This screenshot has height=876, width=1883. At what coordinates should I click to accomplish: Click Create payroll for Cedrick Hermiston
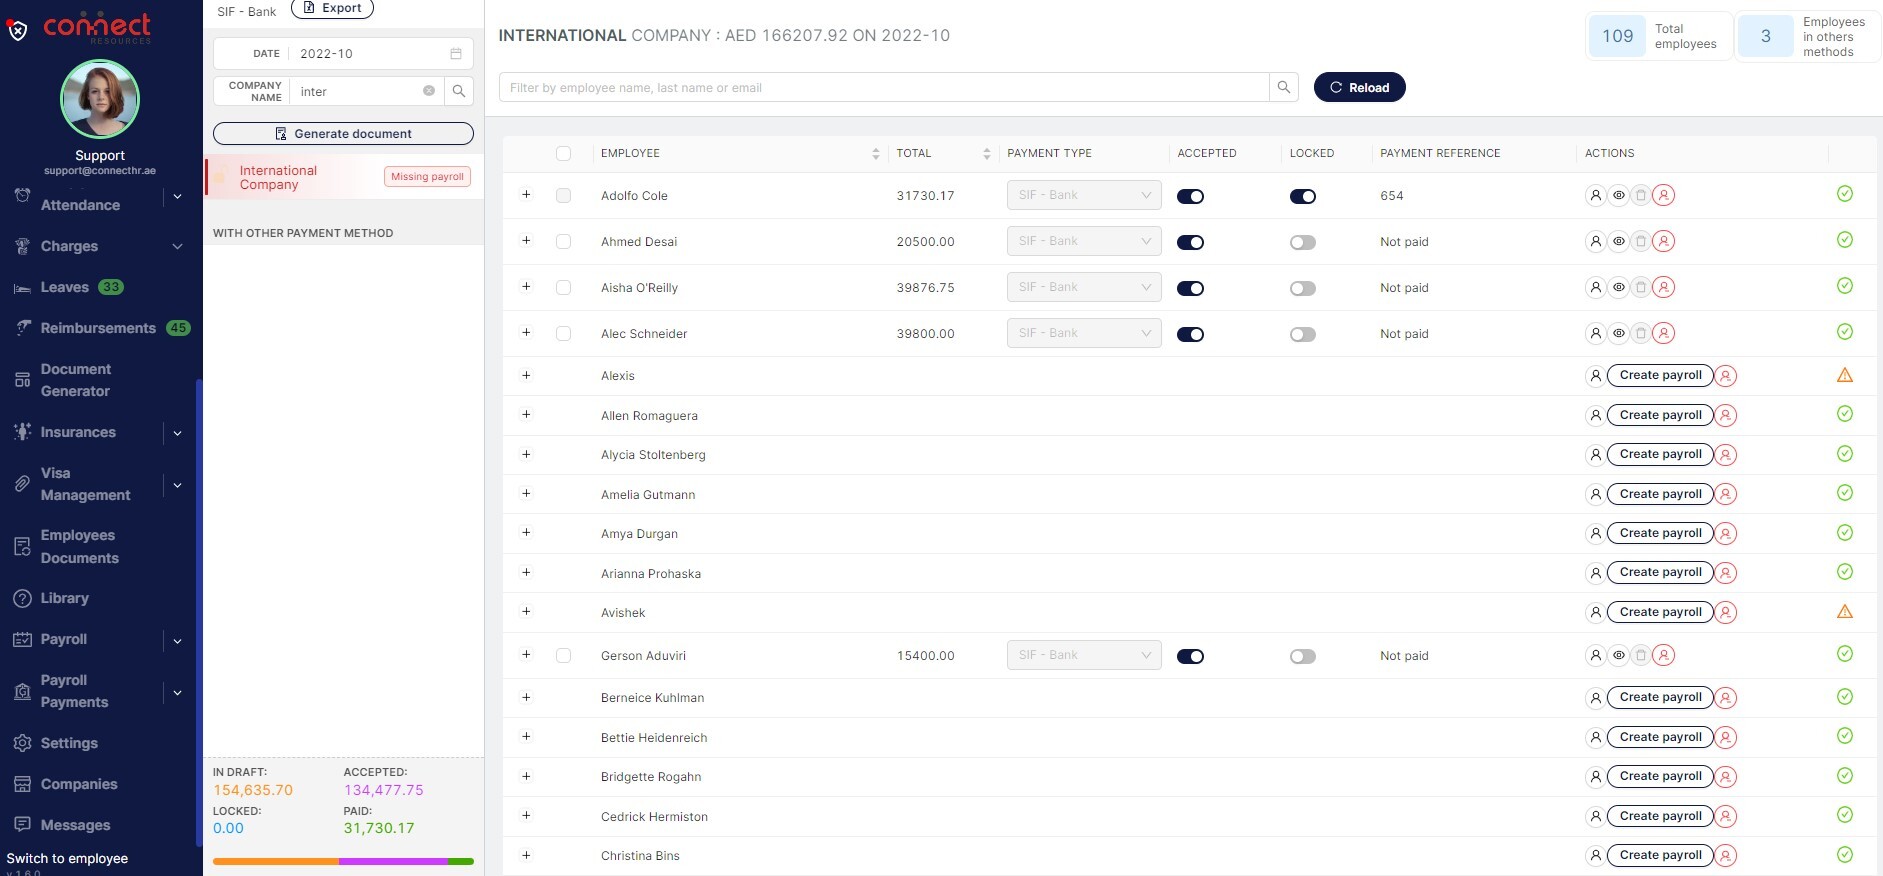pos(1660,816)
